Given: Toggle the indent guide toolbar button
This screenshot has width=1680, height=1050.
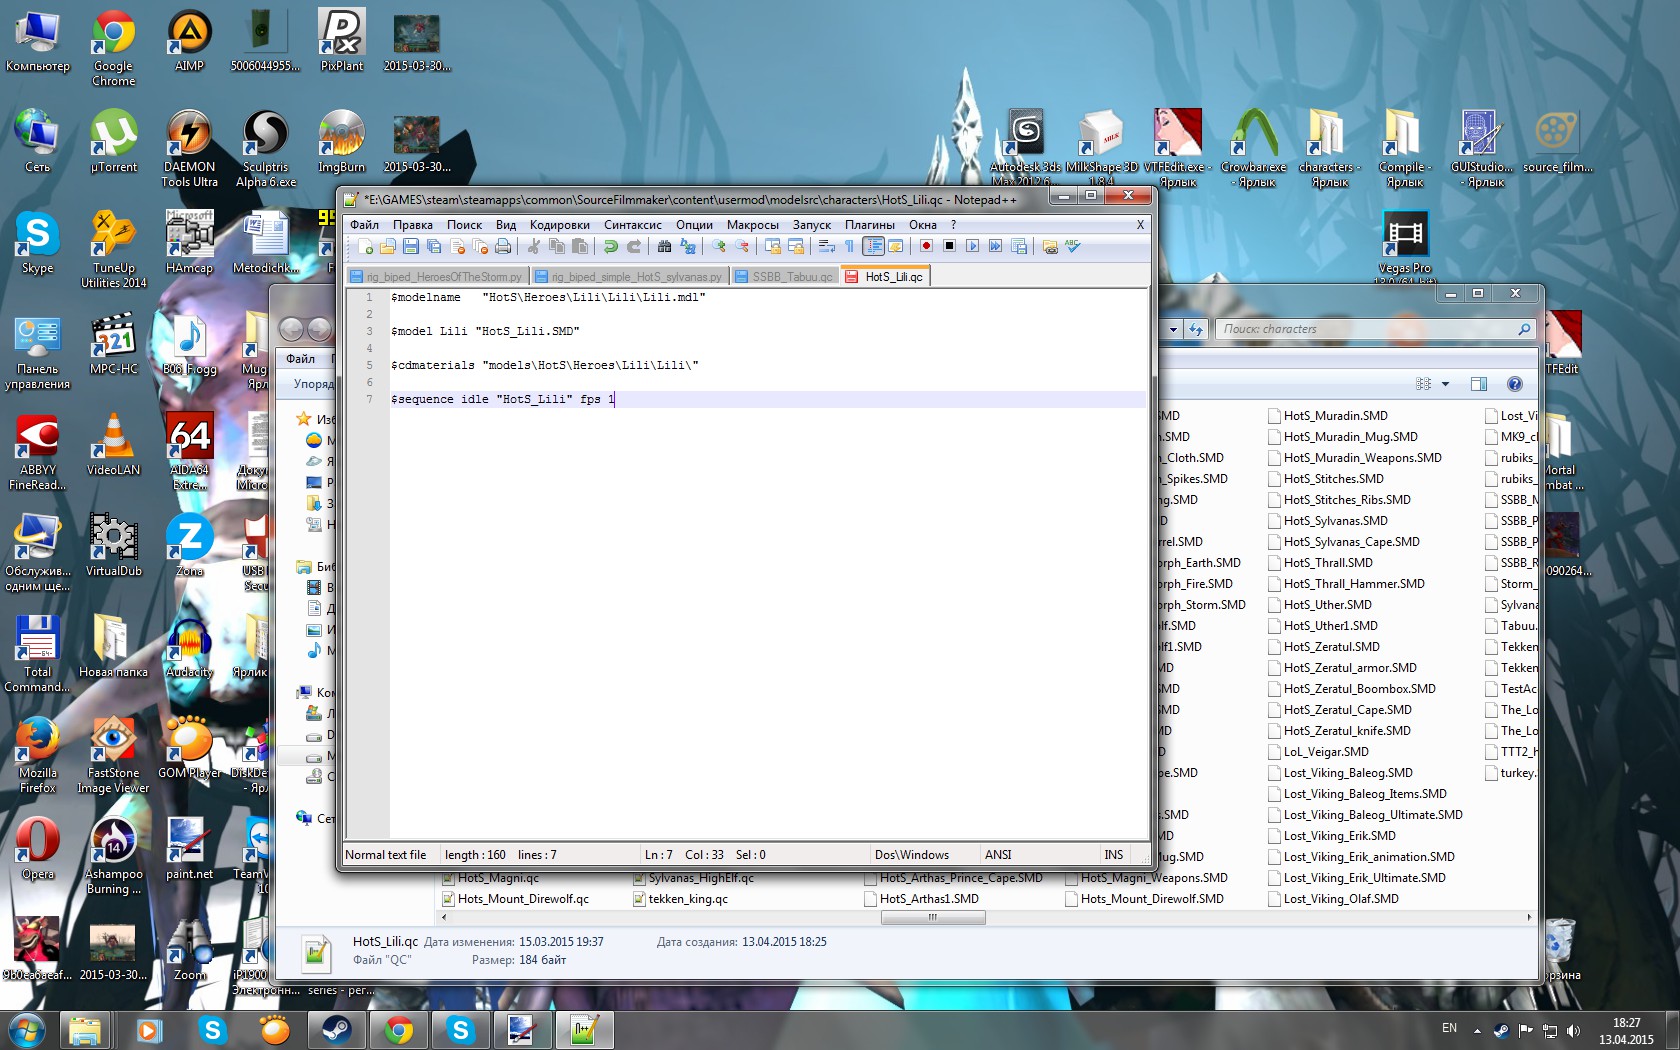Looking at the screenshot, I should (873, 246).
